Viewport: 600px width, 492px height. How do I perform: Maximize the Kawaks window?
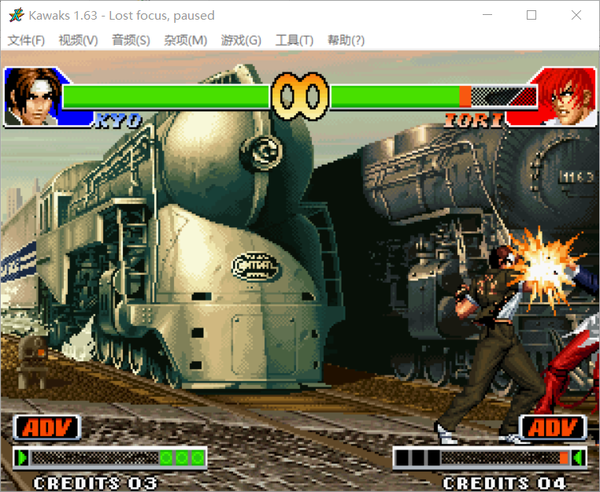(531, 15)
